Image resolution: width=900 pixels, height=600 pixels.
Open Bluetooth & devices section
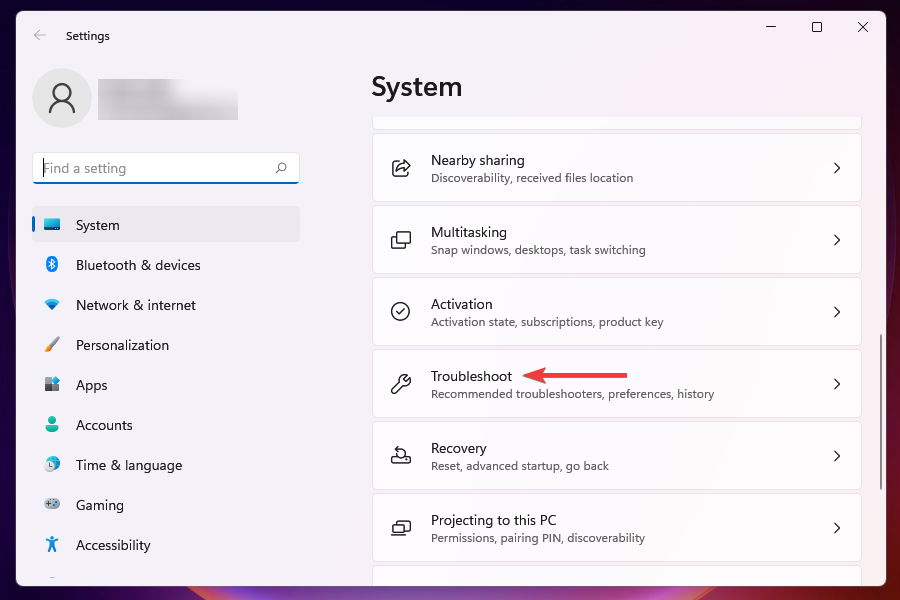[x=166, y=265]
